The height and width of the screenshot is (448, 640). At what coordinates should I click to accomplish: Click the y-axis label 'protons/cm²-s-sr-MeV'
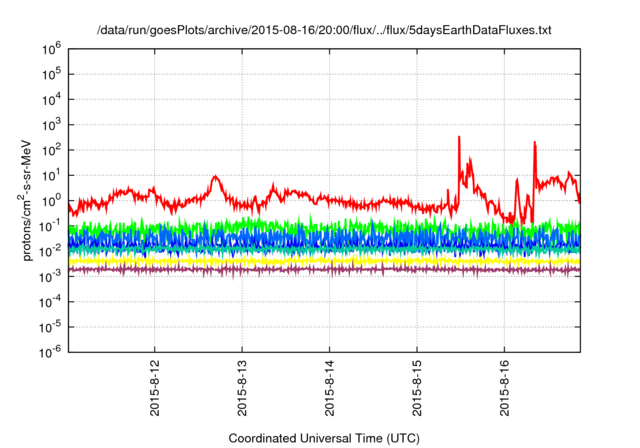pos(26,200)
